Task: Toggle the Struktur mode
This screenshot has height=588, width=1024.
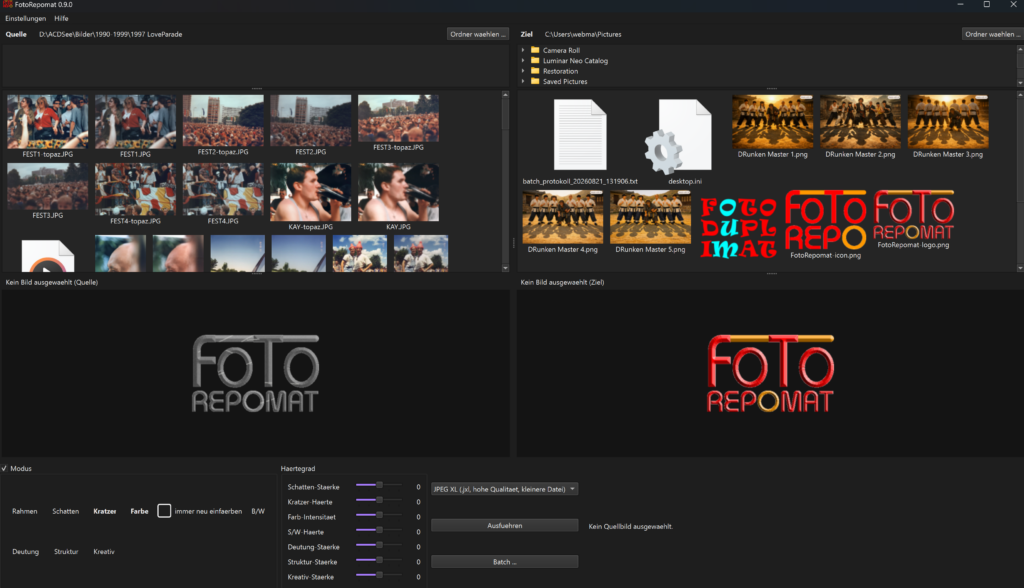Action: [x=66, y=552]
